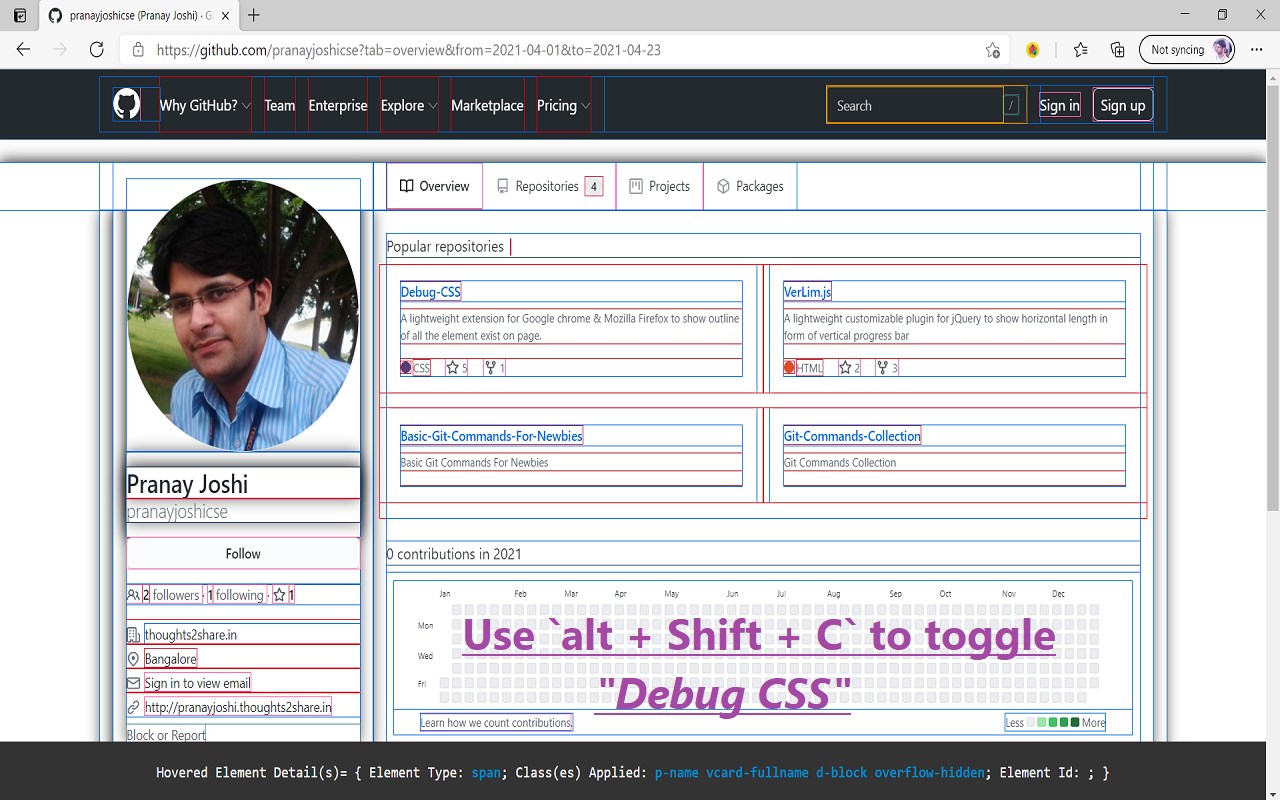View site information lock icon

coord(138,50)
